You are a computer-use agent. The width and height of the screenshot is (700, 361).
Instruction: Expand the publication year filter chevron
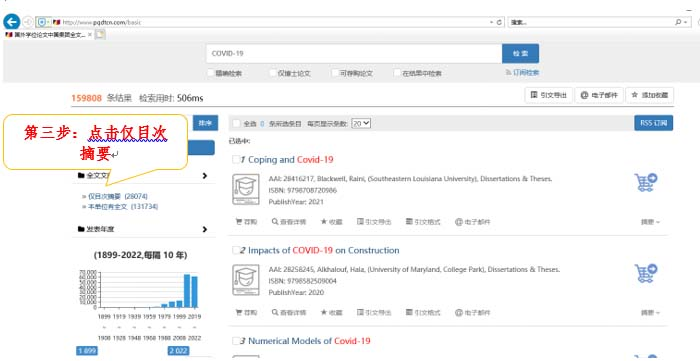[204, 229]
